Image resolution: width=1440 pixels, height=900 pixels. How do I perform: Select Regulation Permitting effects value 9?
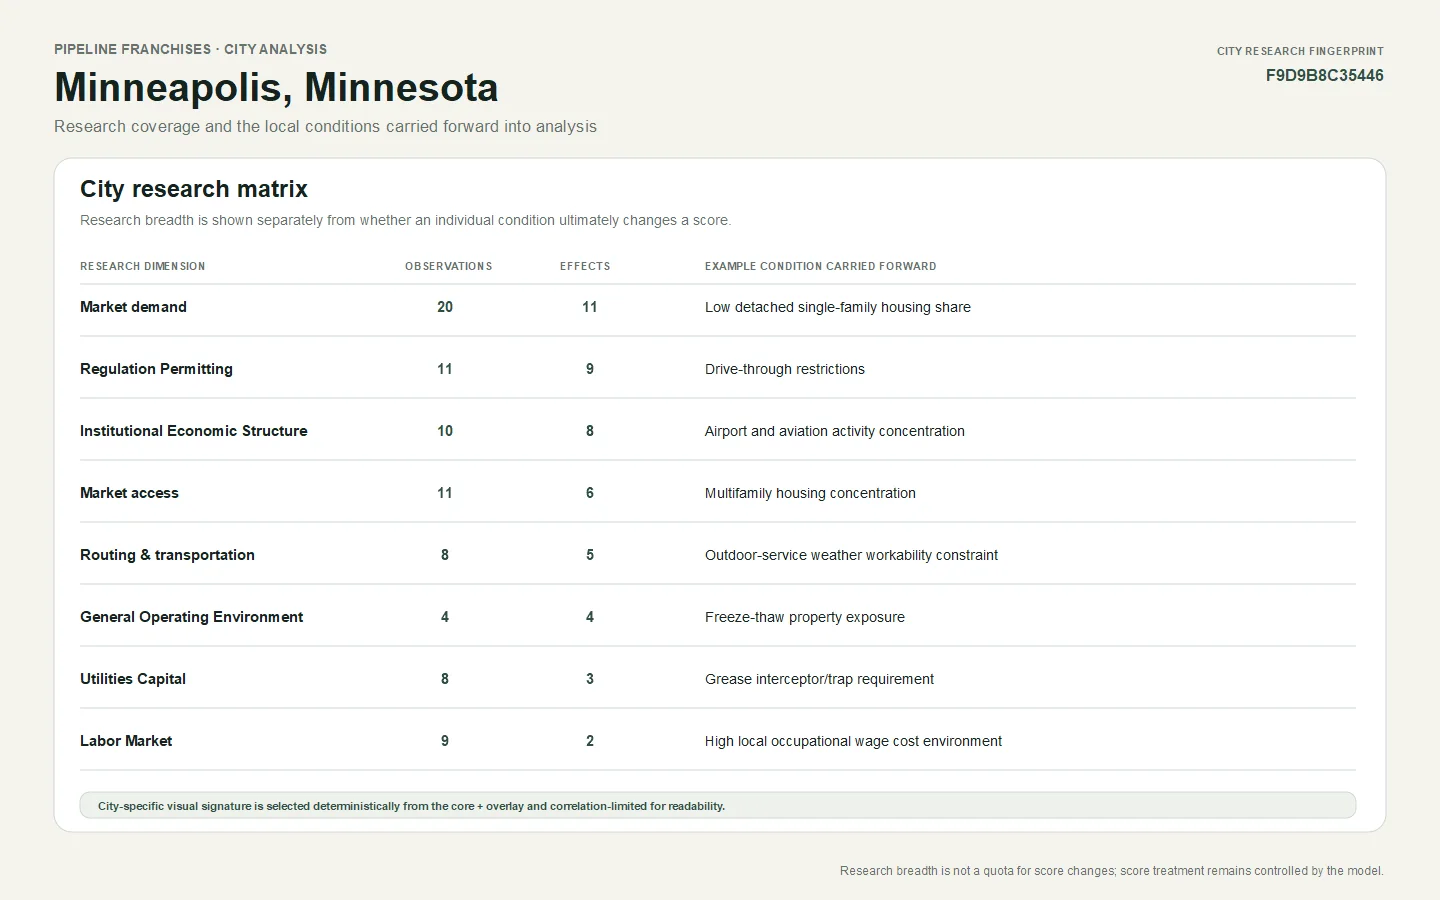pyautogui.click(x=590, y=369)
